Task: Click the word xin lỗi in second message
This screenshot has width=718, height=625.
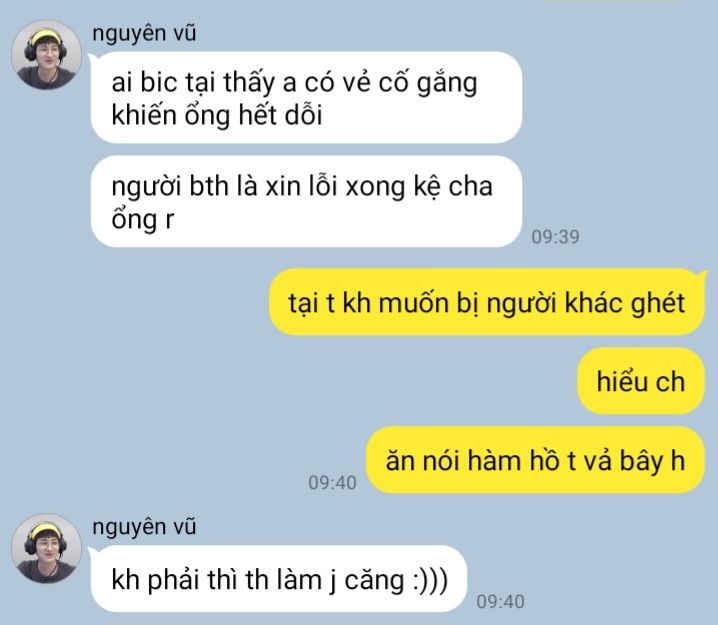Action: click(x=302, y=187)
